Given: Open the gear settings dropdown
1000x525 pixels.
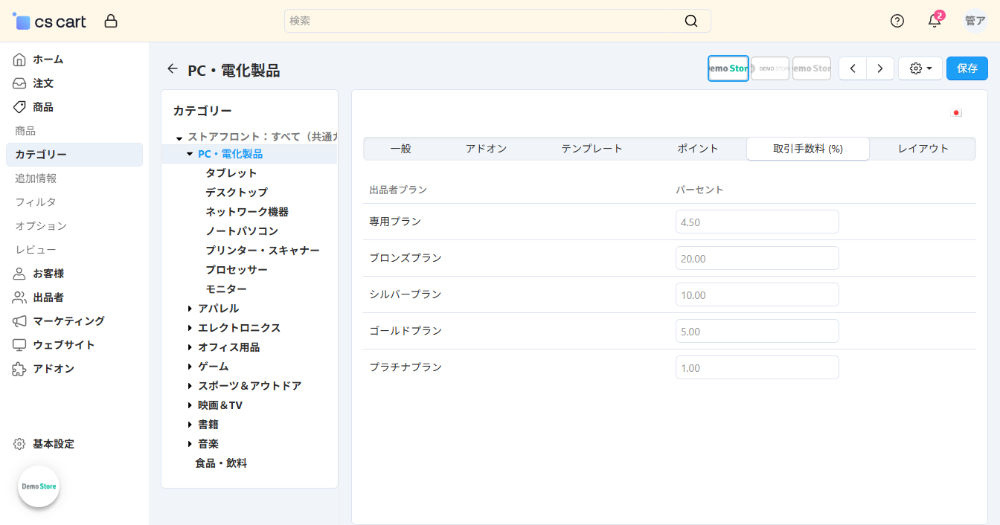Looking at the screenshot, I should pos(920,68).
